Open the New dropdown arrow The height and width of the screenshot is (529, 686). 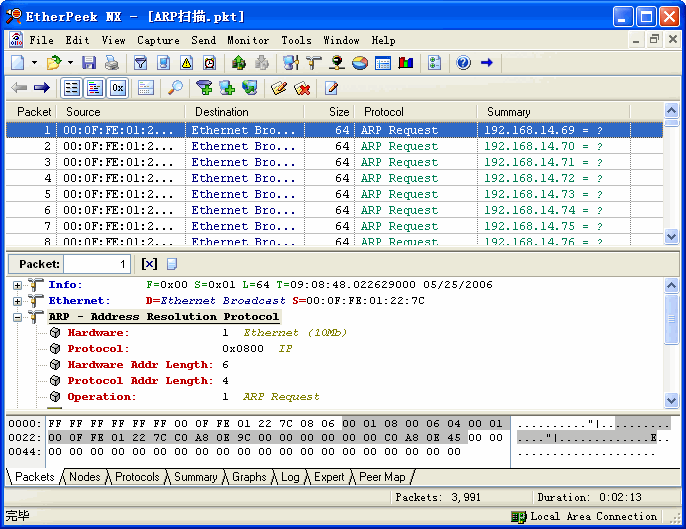pos(34,63)
